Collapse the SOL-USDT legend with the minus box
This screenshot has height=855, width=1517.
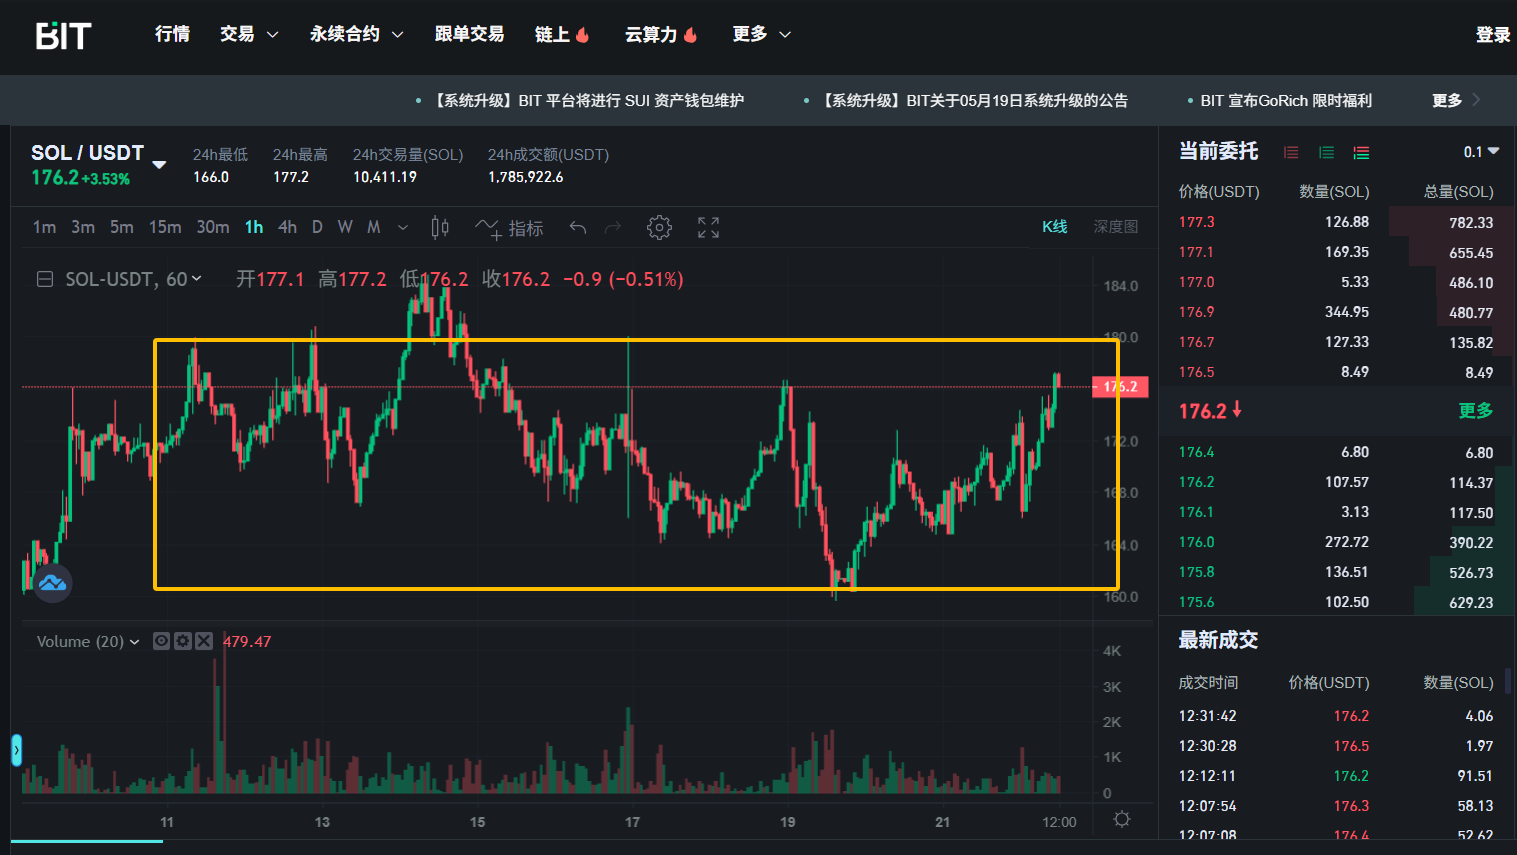[45, 280]
